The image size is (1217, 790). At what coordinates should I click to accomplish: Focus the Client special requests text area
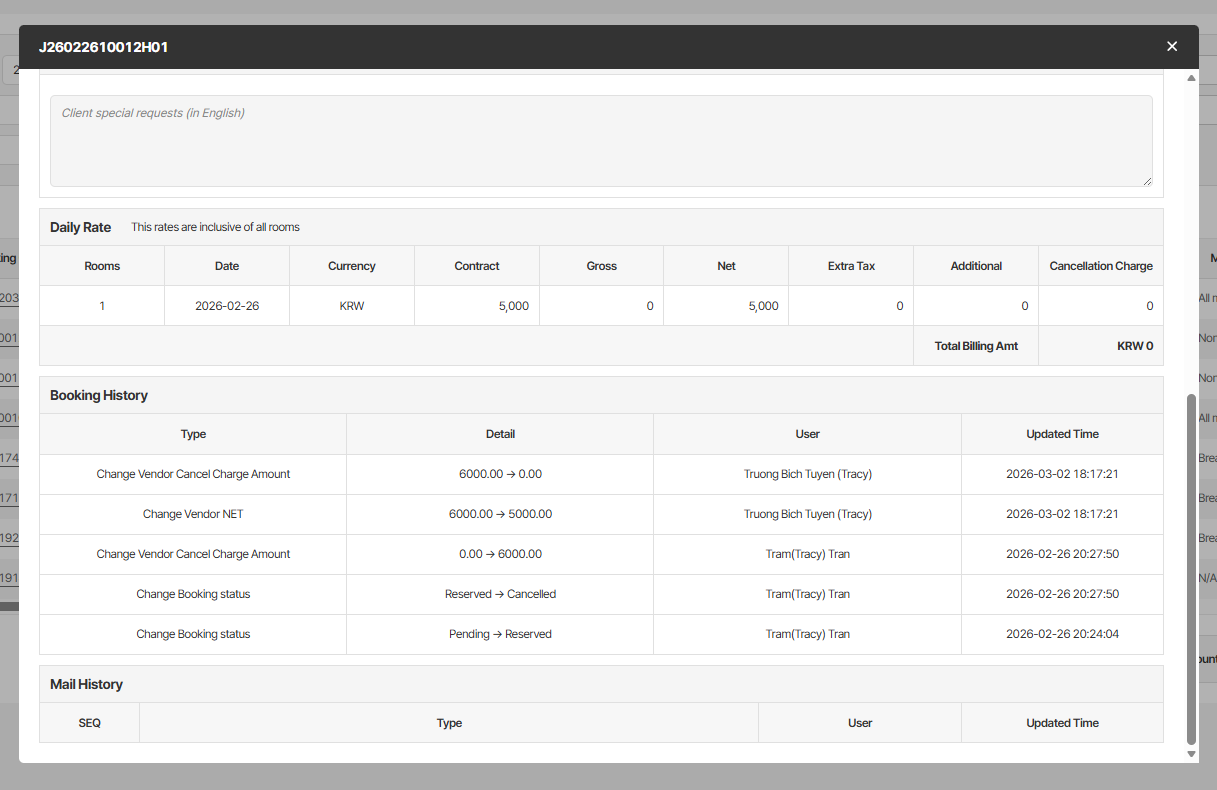coord(601,141)
